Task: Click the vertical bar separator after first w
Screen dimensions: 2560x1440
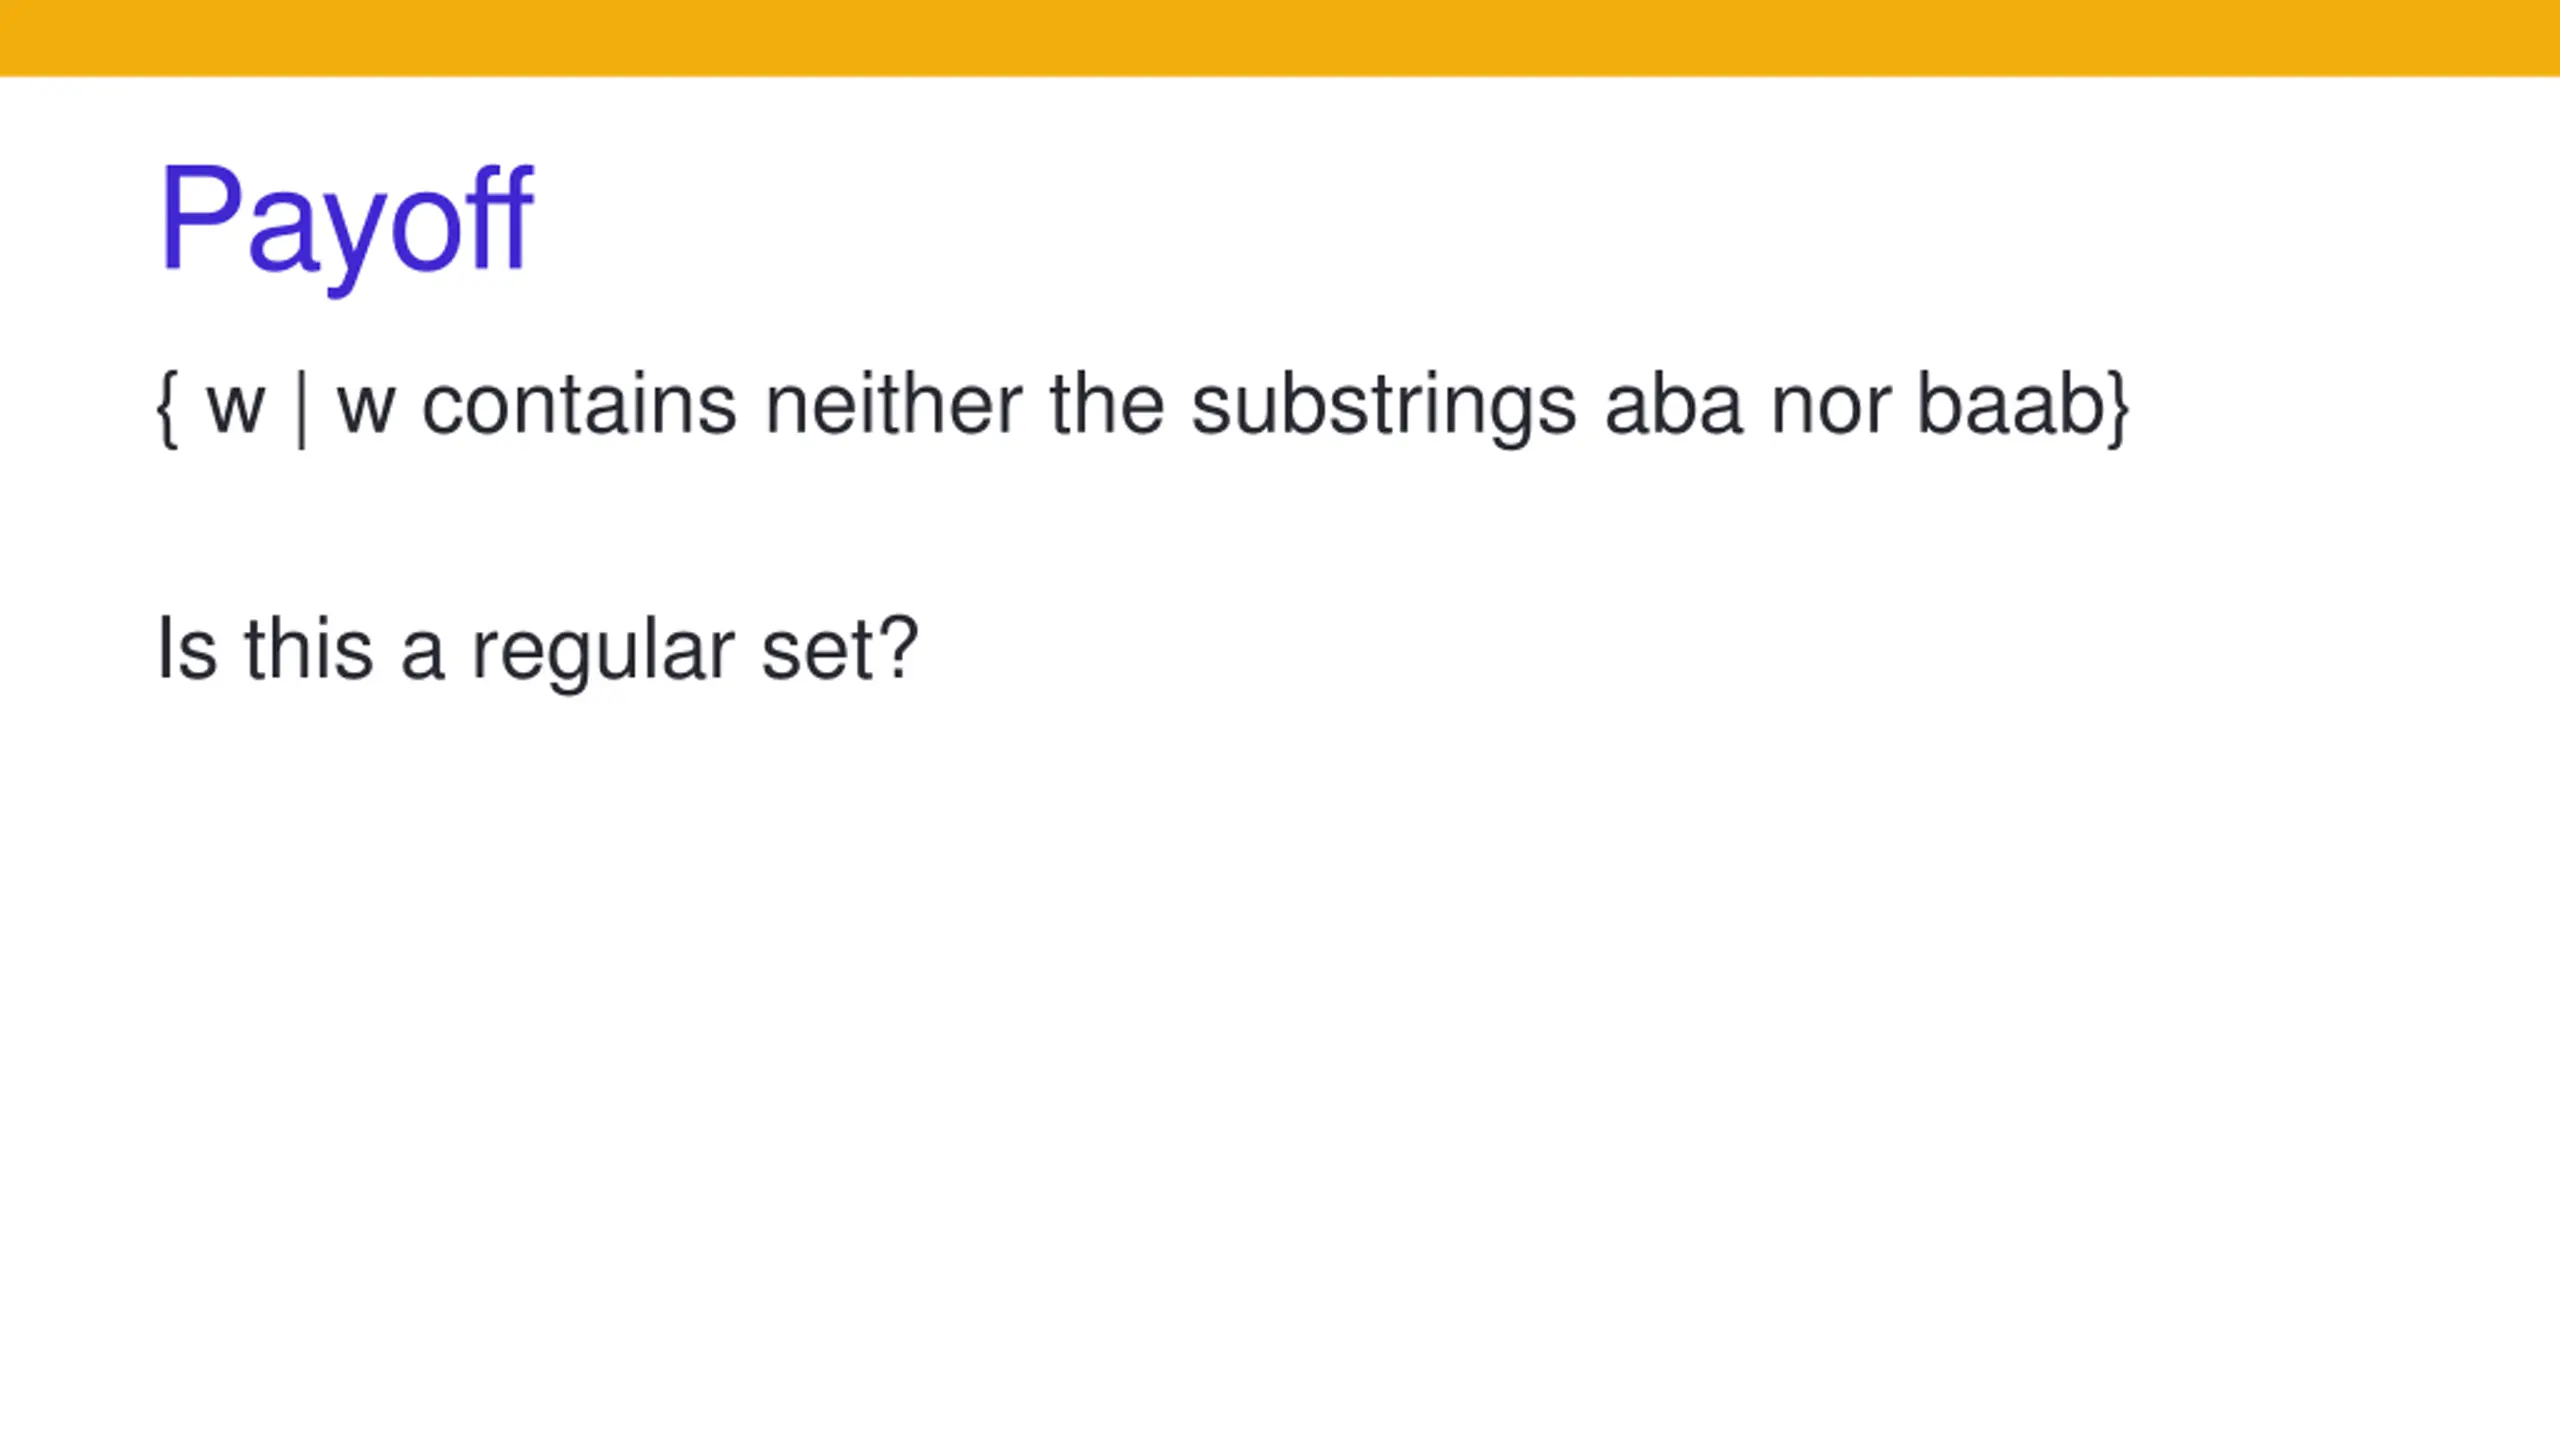Action: tap(301, 409)
